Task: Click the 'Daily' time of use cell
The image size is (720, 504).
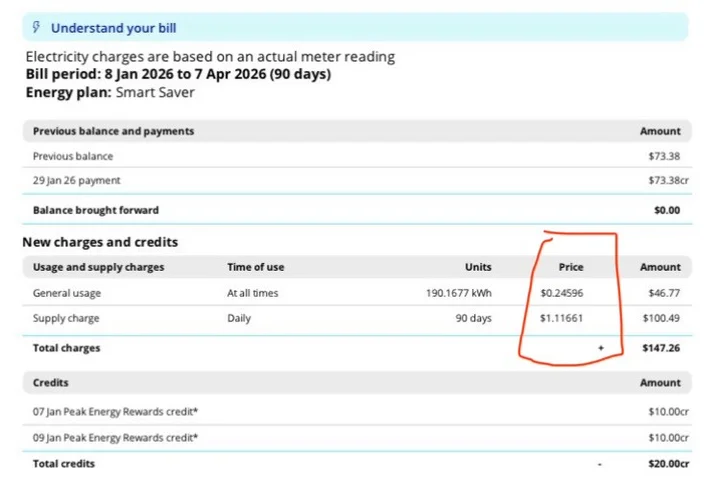Action: tap(239, 318)
